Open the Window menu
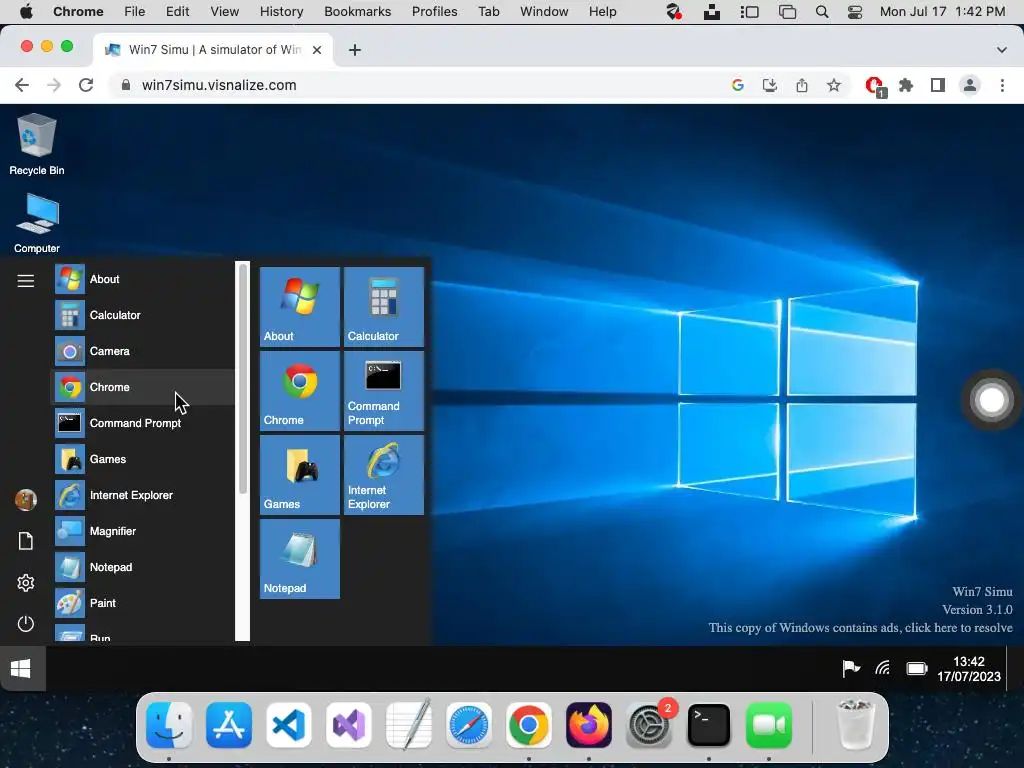The height and width of the screenshot is (768, 1024). click(x=544, y=12)
